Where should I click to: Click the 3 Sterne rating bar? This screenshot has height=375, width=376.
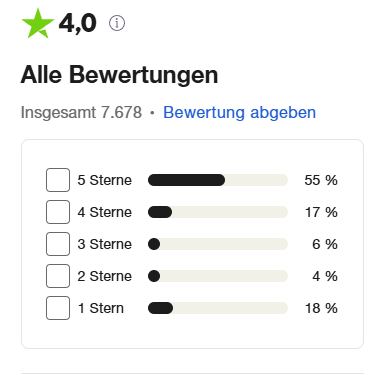pyautogui.click(x=218, y=244)
